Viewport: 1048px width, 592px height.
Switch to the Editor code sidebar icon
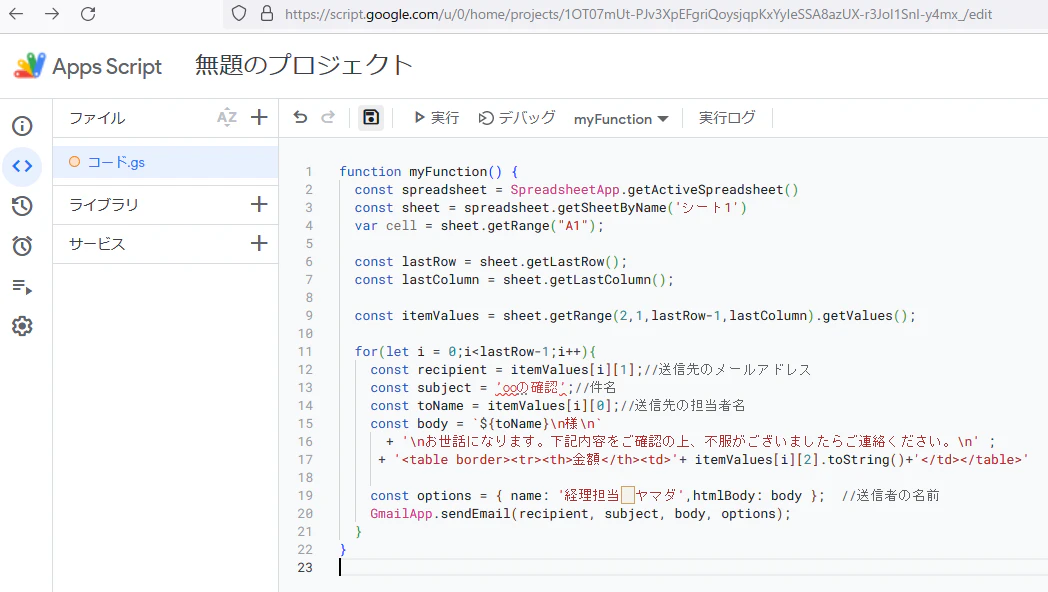[x=22, y=166]
